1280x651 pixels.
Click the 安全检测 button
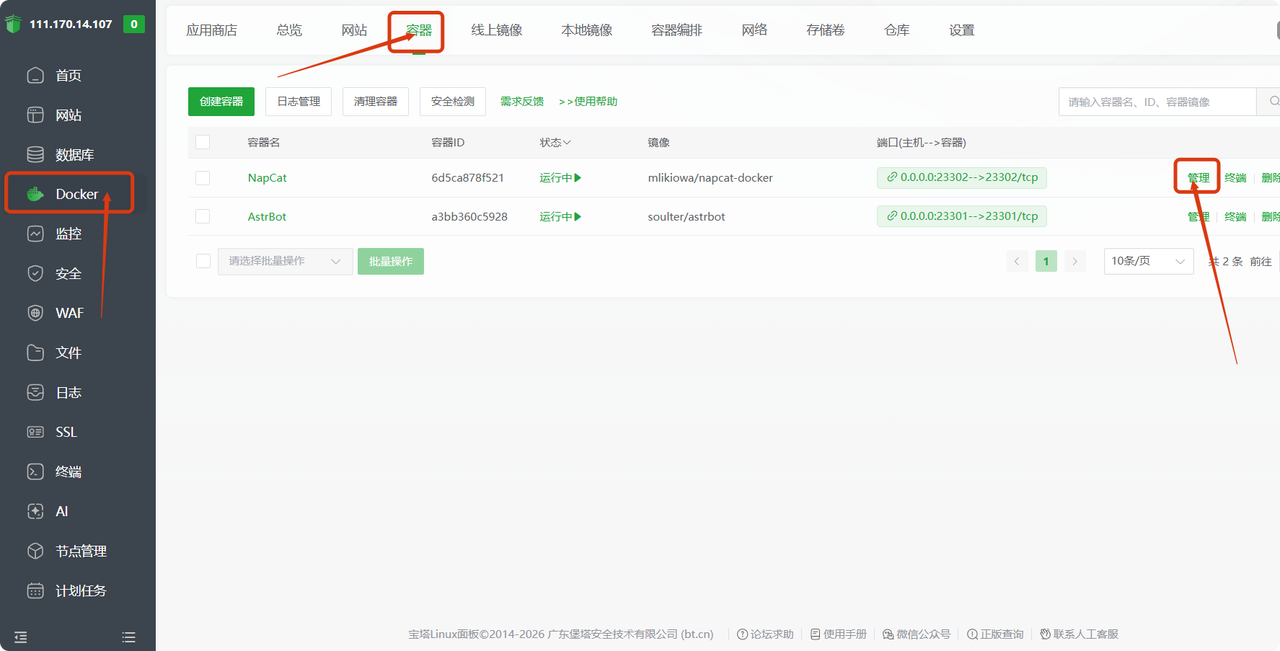[x=453, y=101]
